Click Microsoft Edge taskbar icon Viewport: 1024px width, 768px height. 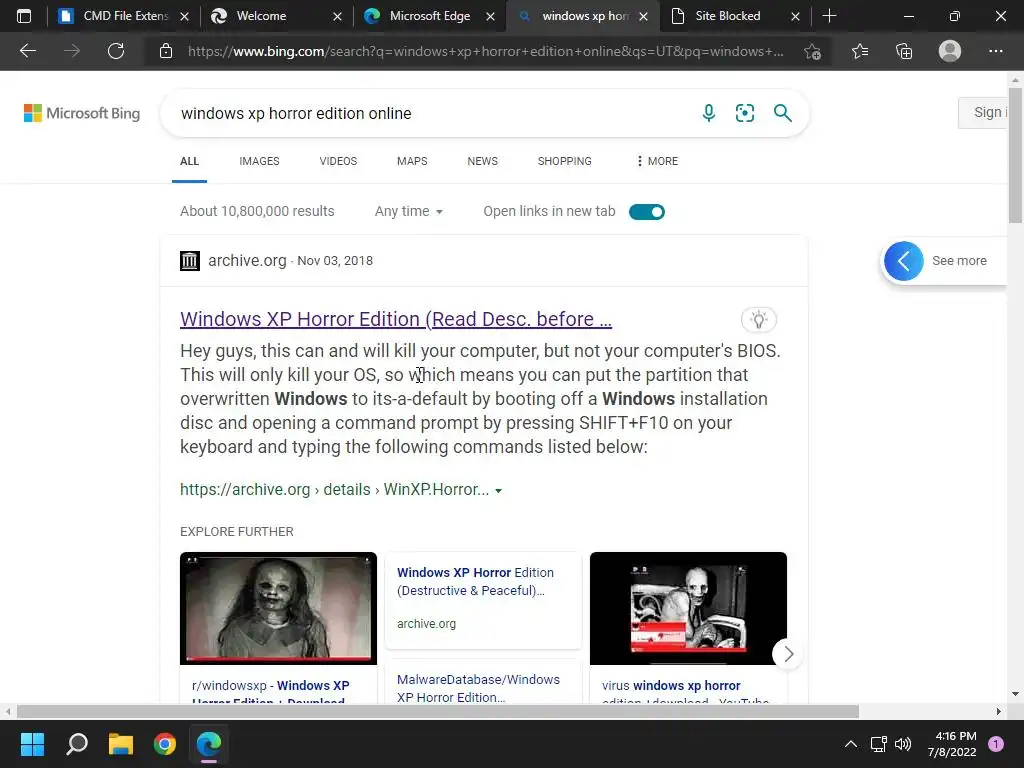pos(209,744)
